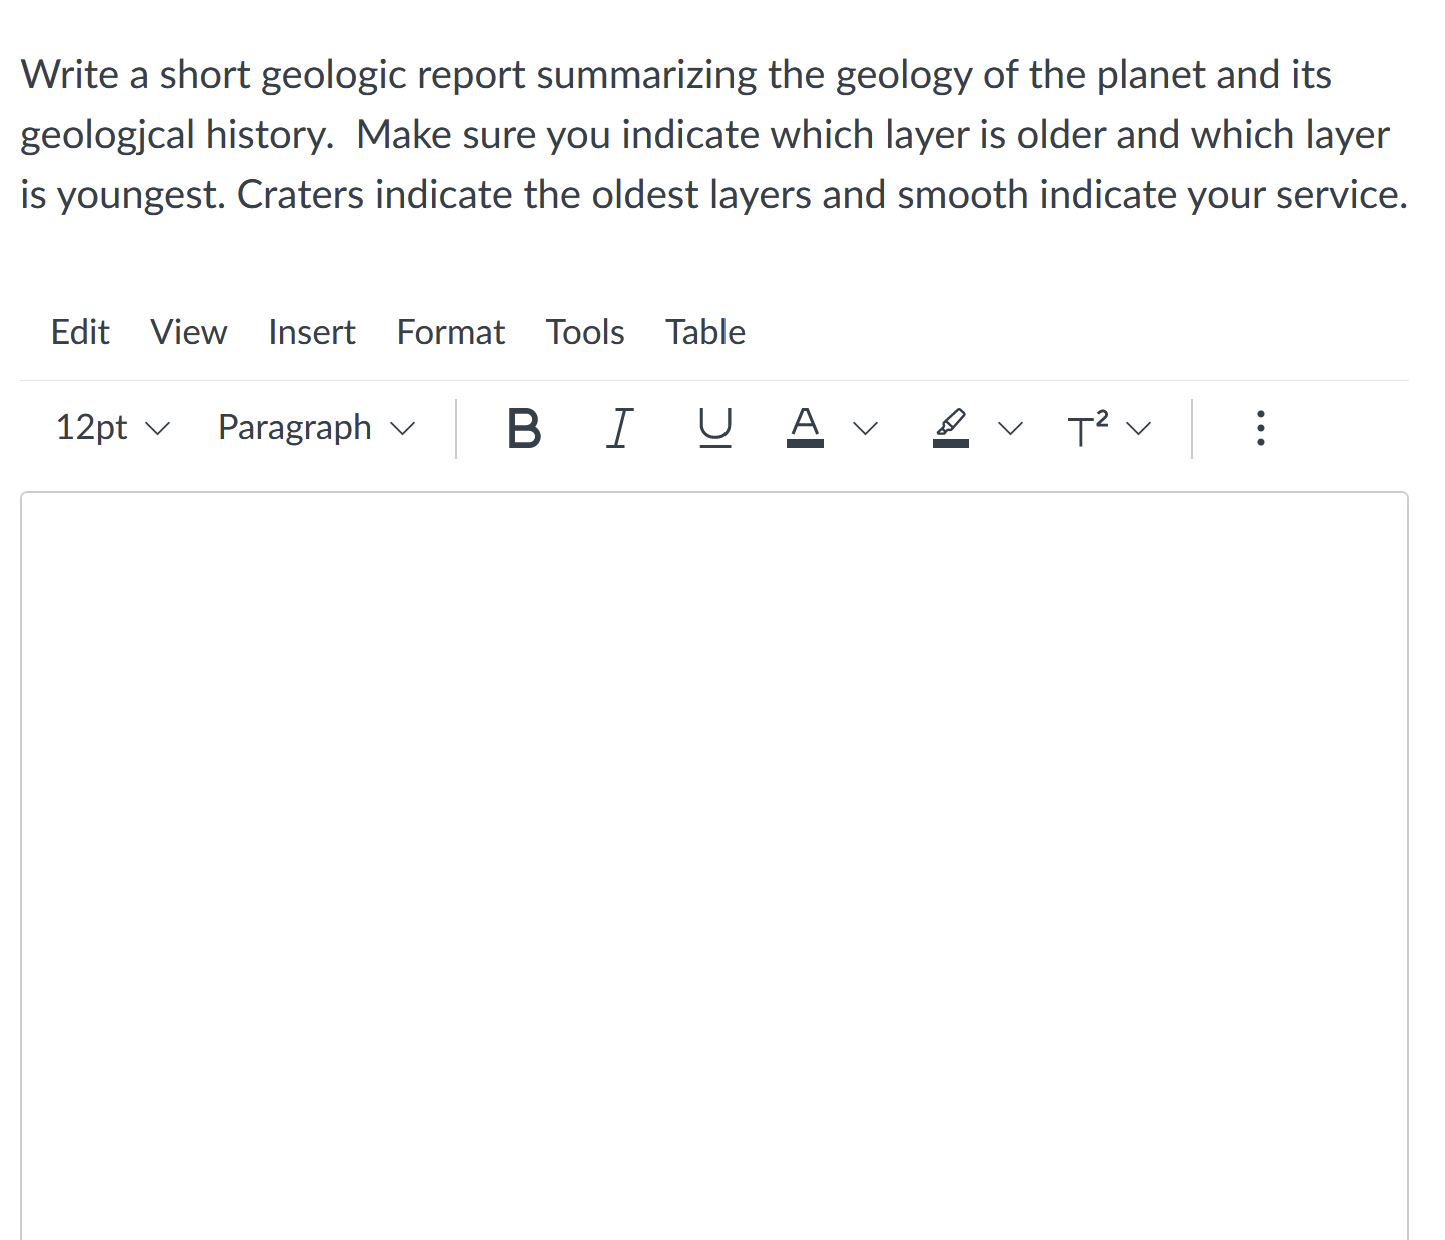Open the font size dropdown
This screenshot has width=1445, height=1240.
point(112,428)
